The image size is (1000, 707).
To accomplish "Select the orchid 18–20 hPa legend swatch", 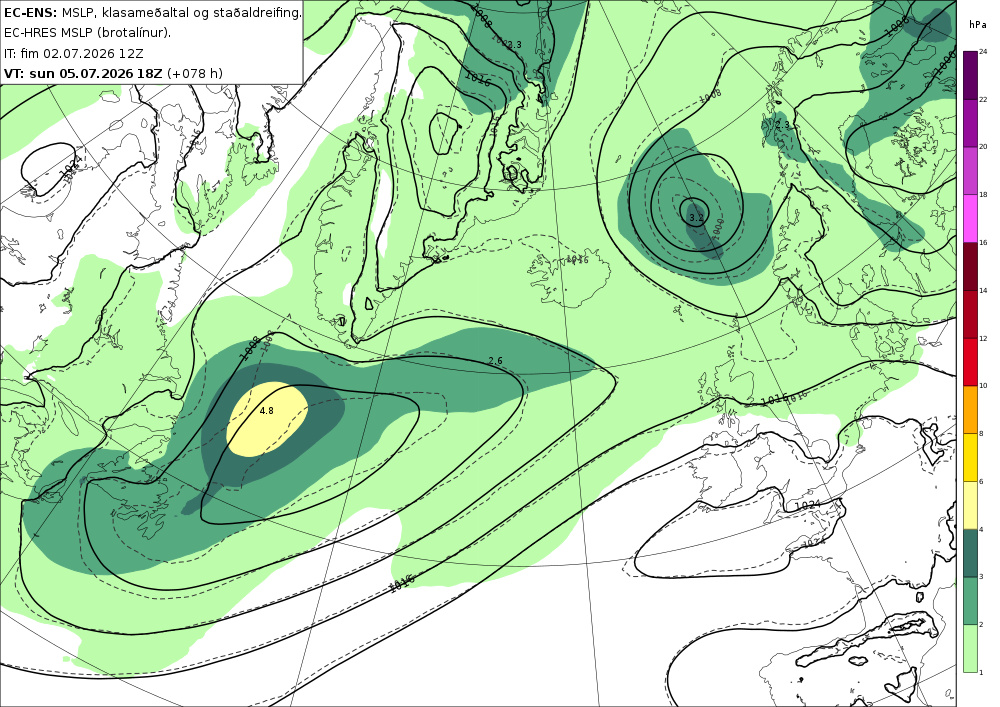I will pyautogui.click(x=970, y=170).
